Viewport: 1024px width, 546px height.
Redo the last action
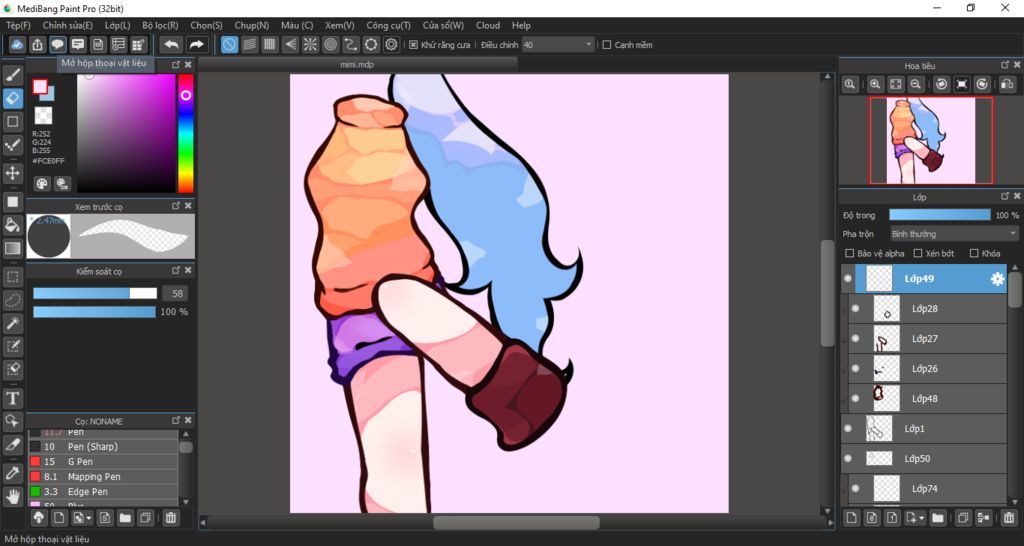196,44
